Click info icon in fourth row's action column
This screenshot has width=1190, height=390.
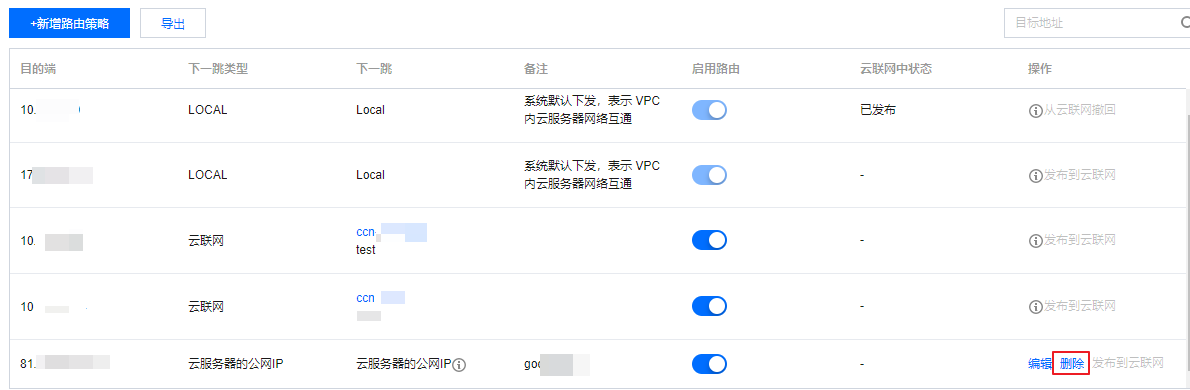1034,307
